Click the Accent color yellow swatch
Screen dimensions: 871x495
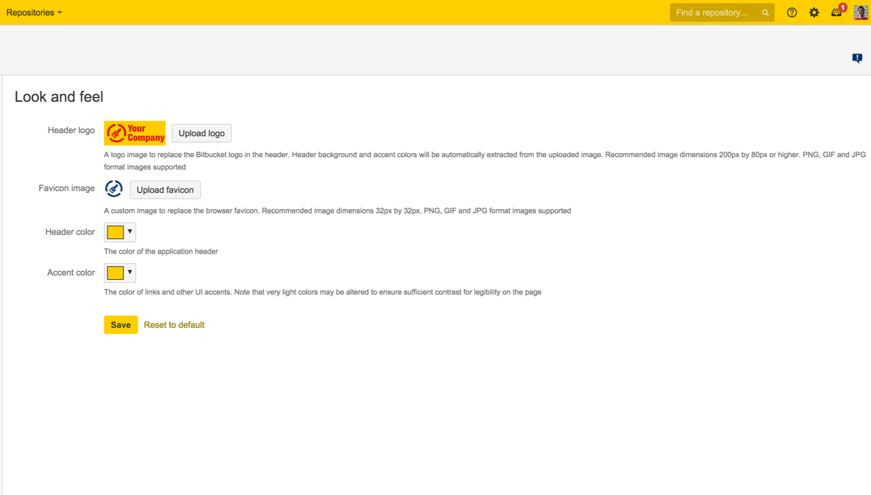(x=115, y=273)
